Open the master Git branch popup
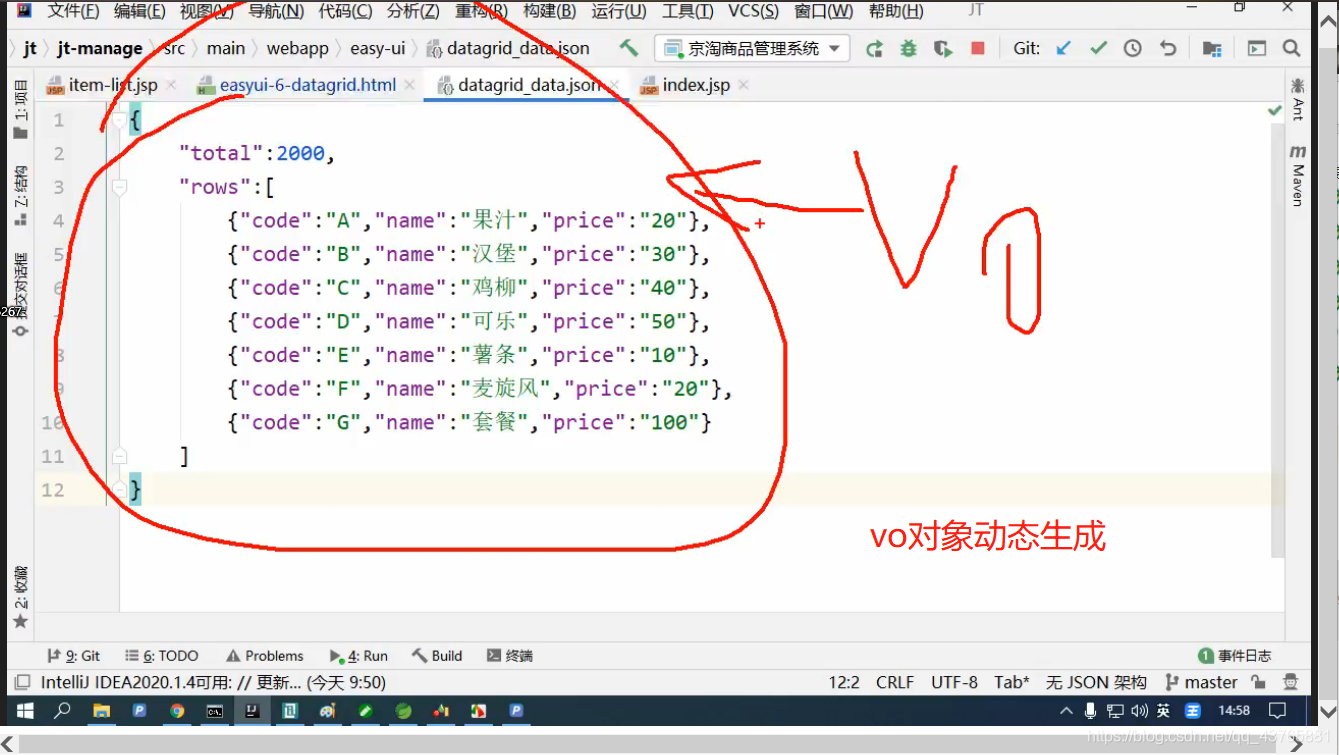 point(1201,682)
